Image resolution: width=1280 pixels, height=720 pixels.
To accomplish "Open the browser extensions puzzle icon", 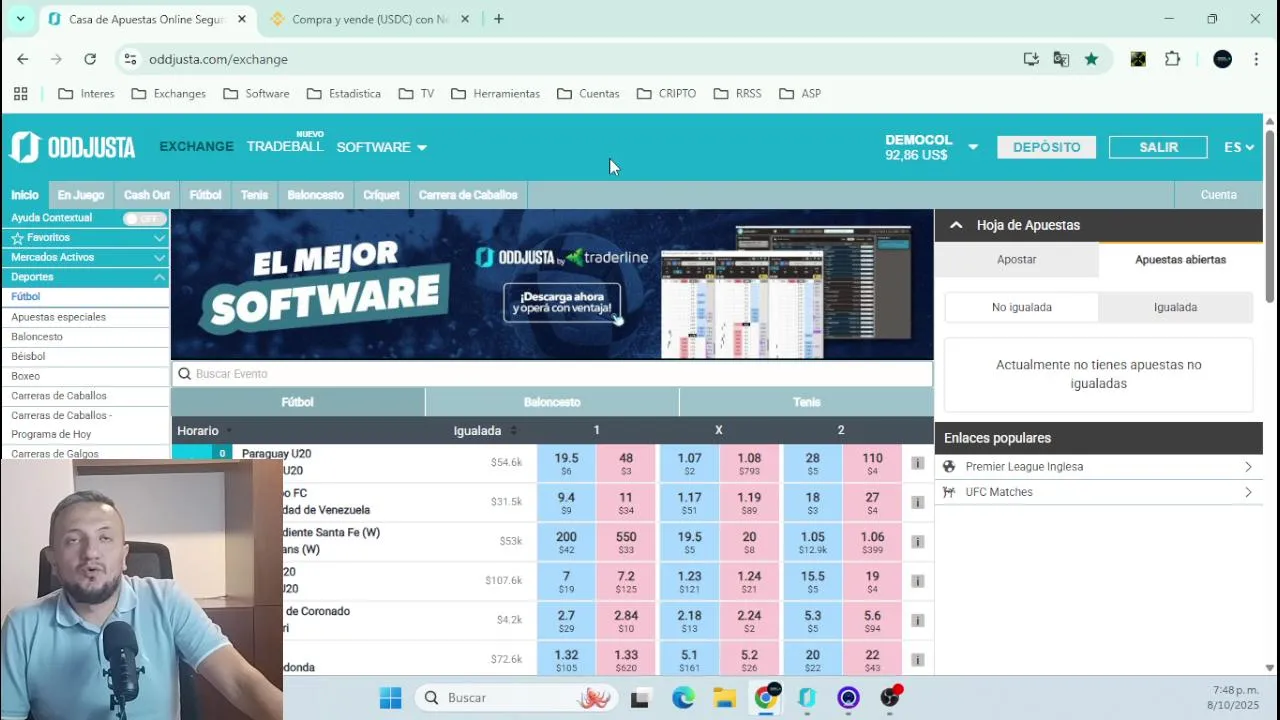I will pyautogui.click(x=1173, y=59).
